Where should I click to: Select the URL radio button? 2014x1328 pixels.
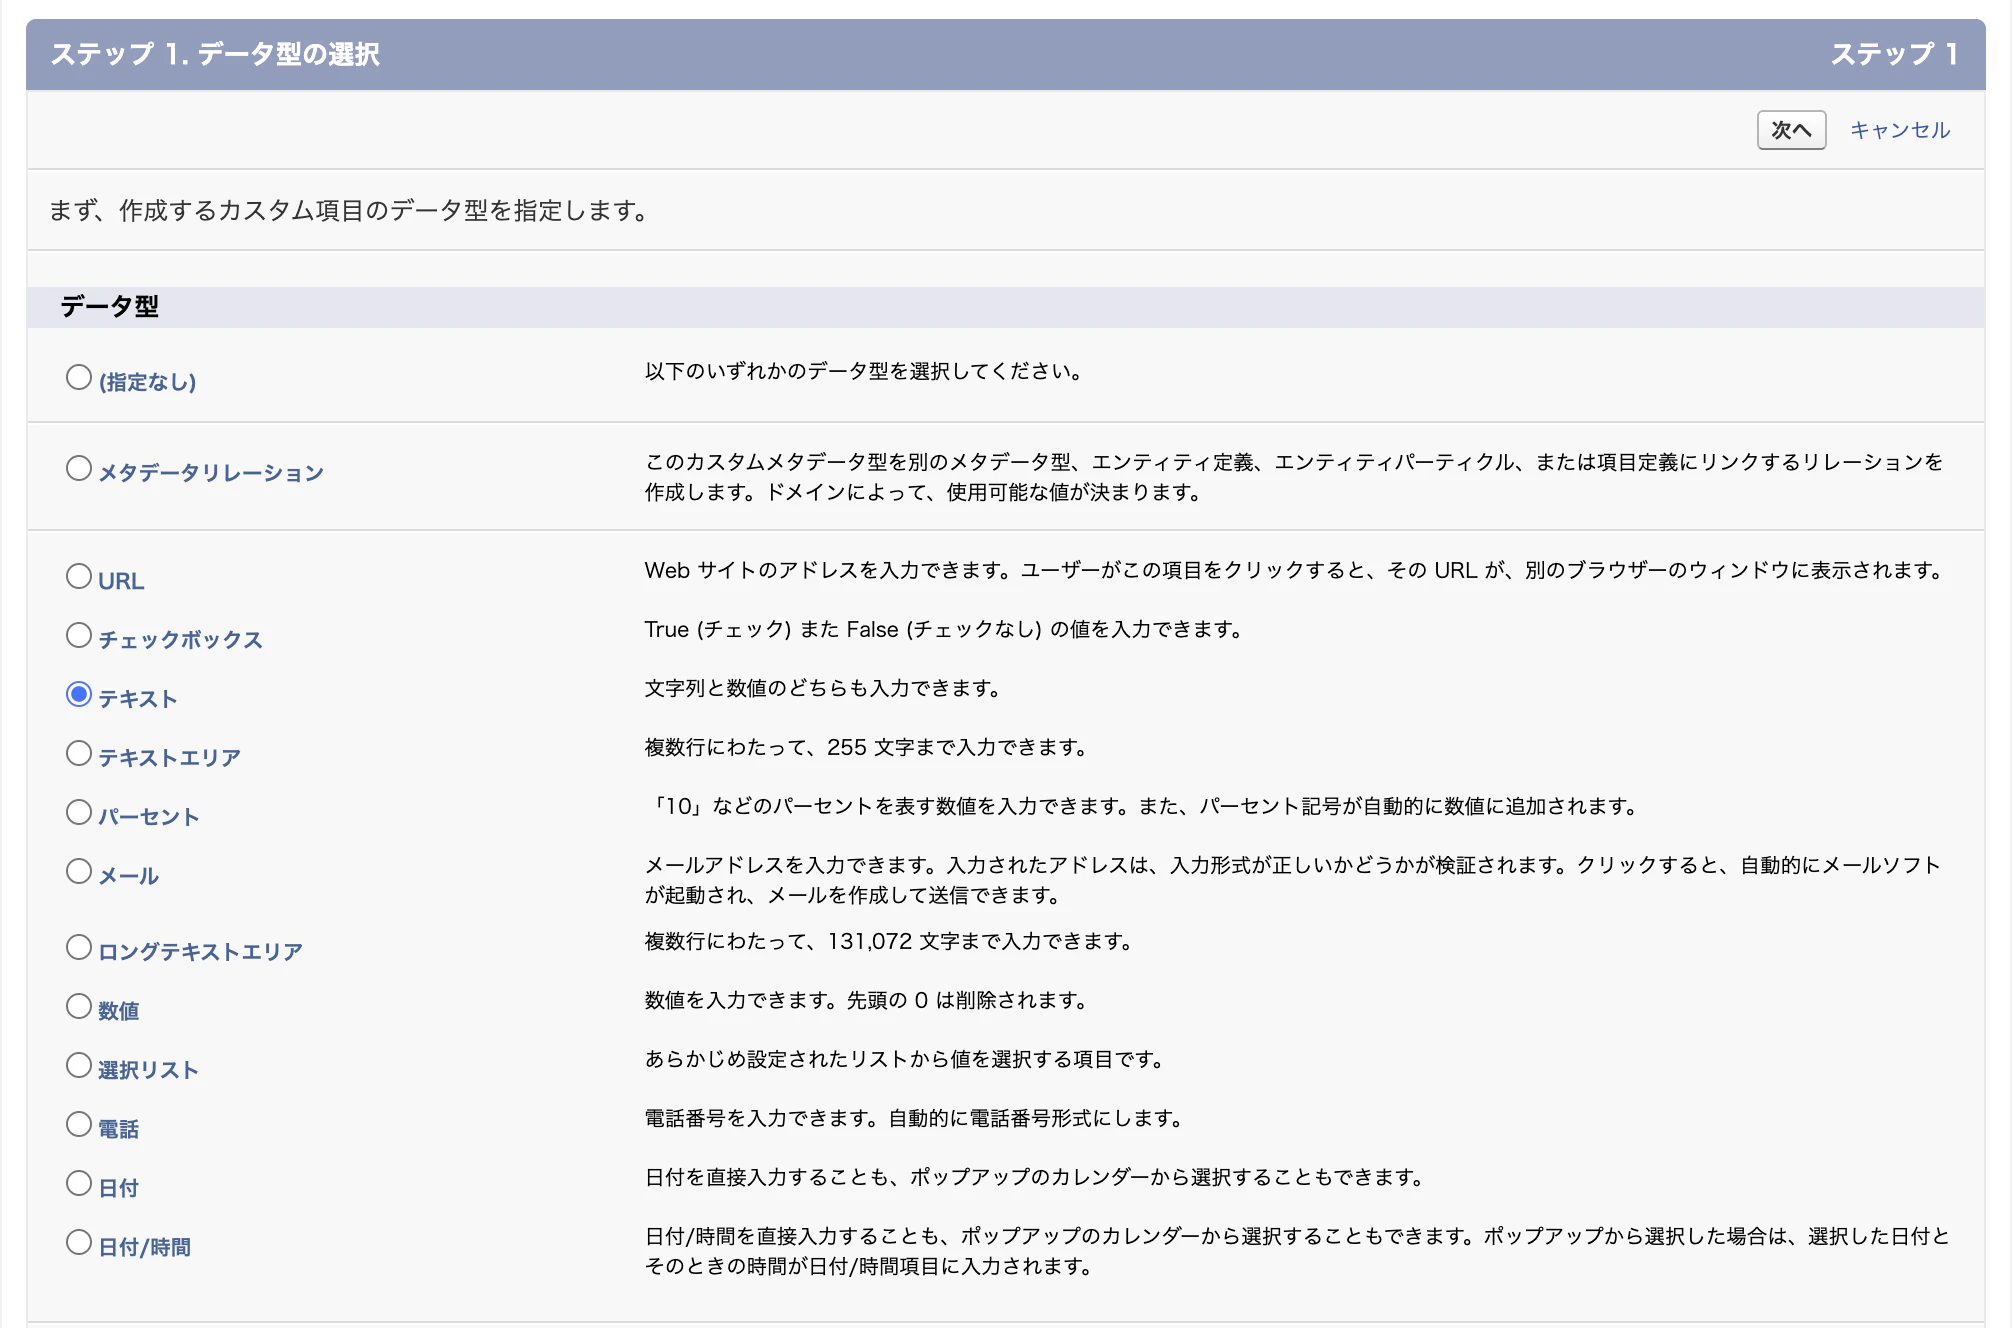pos(79,576)
